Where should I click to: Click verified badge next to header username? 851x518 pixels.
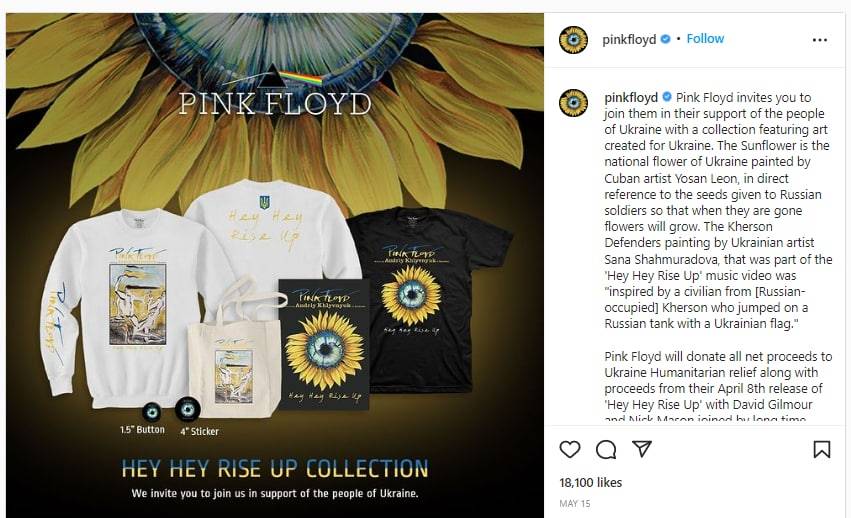tap(665, 39)
